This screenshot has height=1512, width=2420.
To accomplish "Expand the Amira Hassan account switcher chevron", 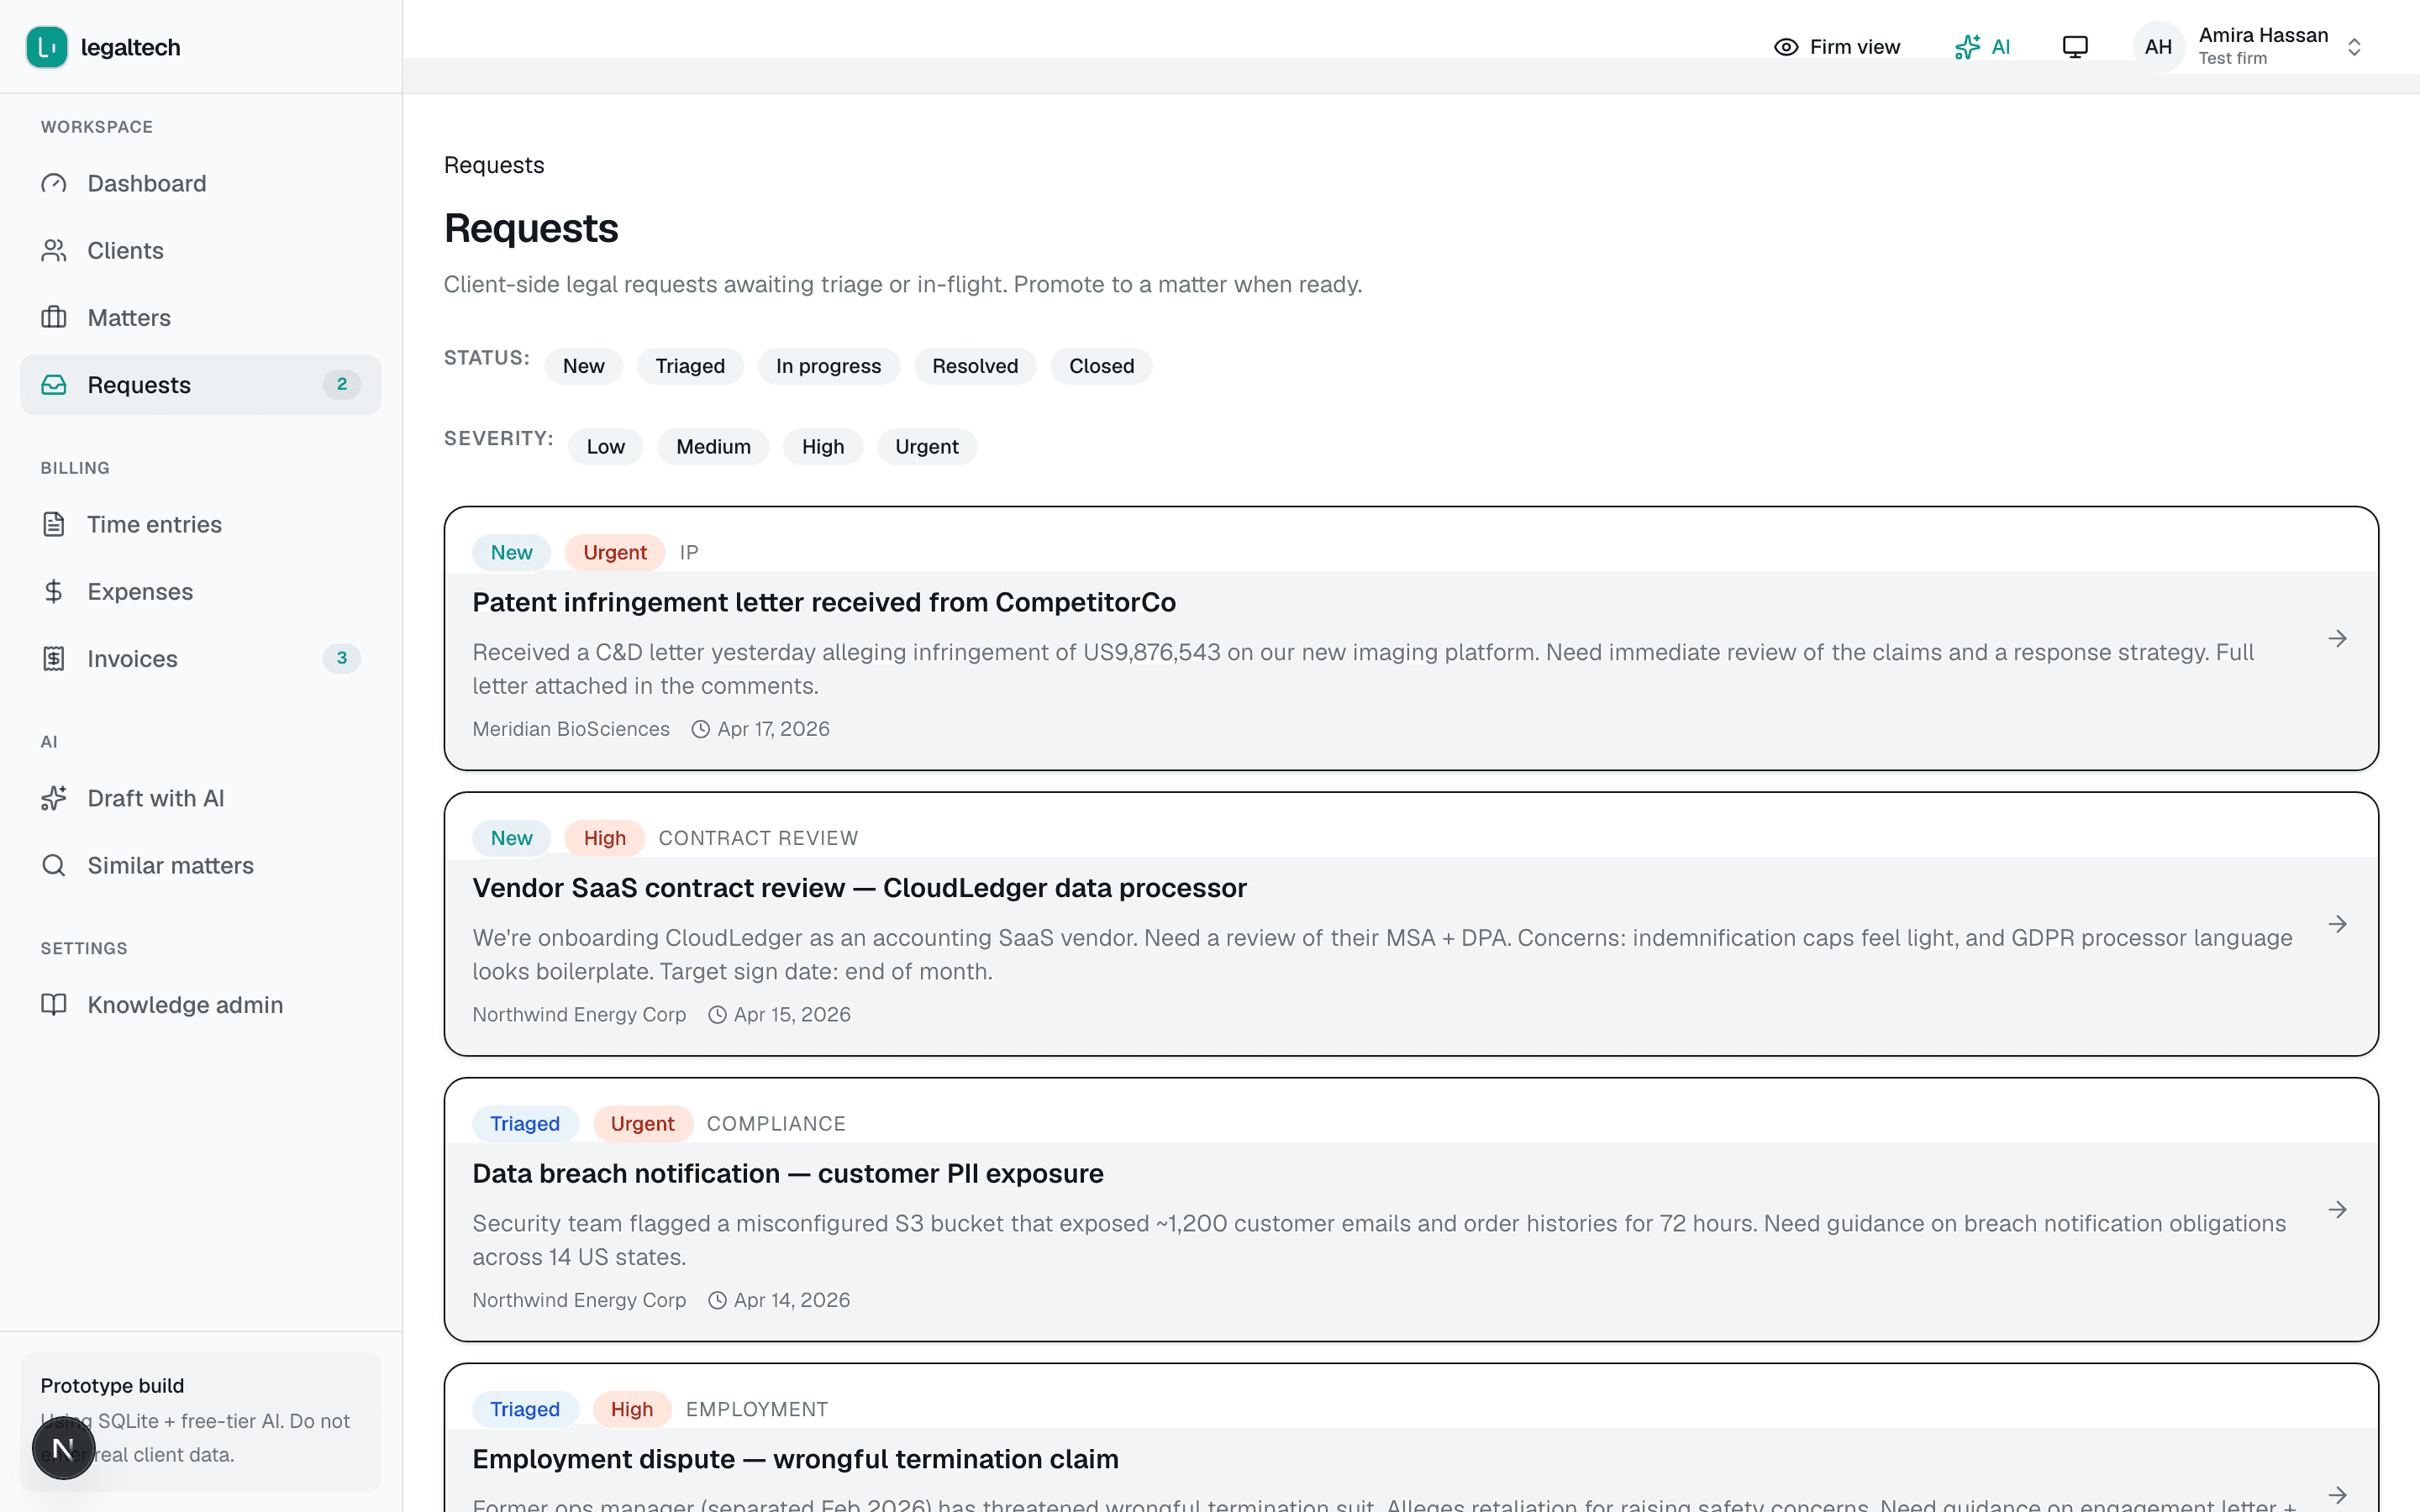I will (2354, 47).
